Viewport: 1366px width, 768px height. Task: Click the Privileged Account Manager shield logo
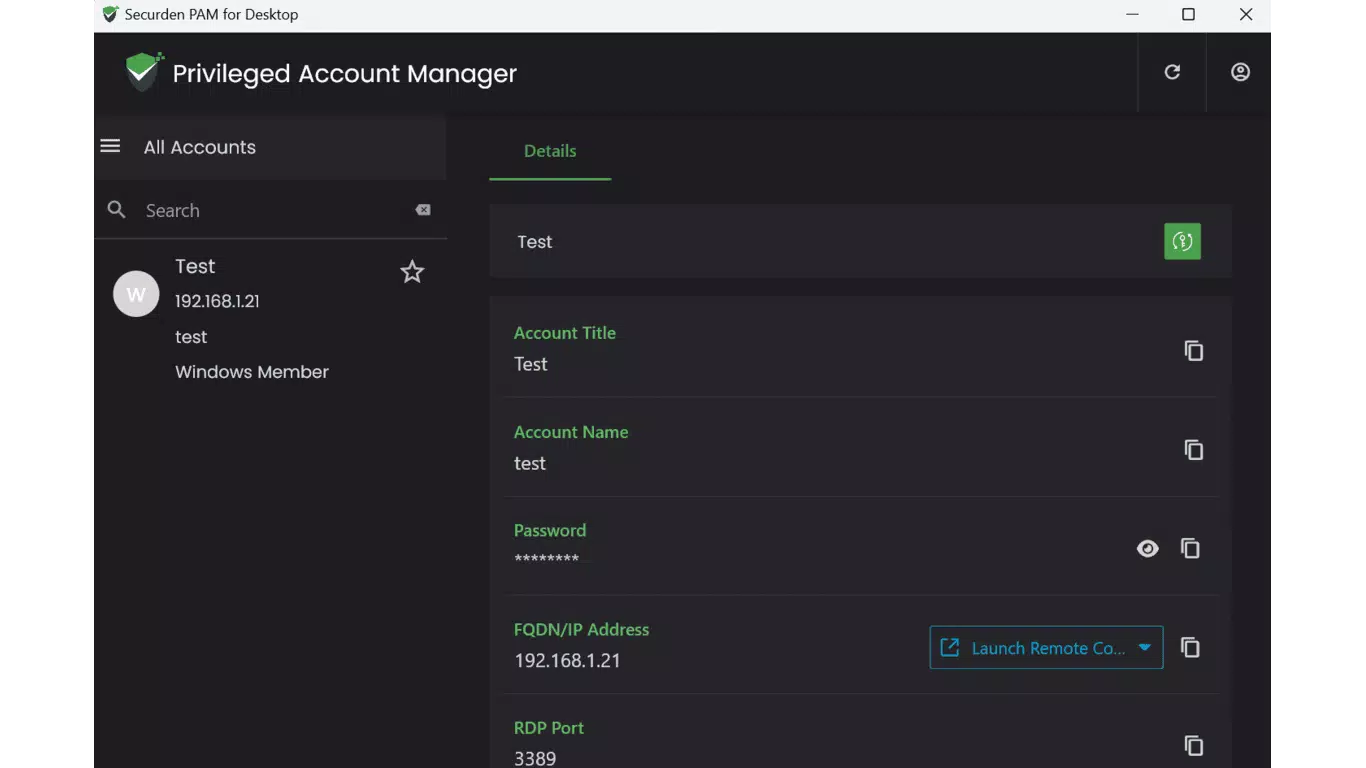tap(144, 71)
